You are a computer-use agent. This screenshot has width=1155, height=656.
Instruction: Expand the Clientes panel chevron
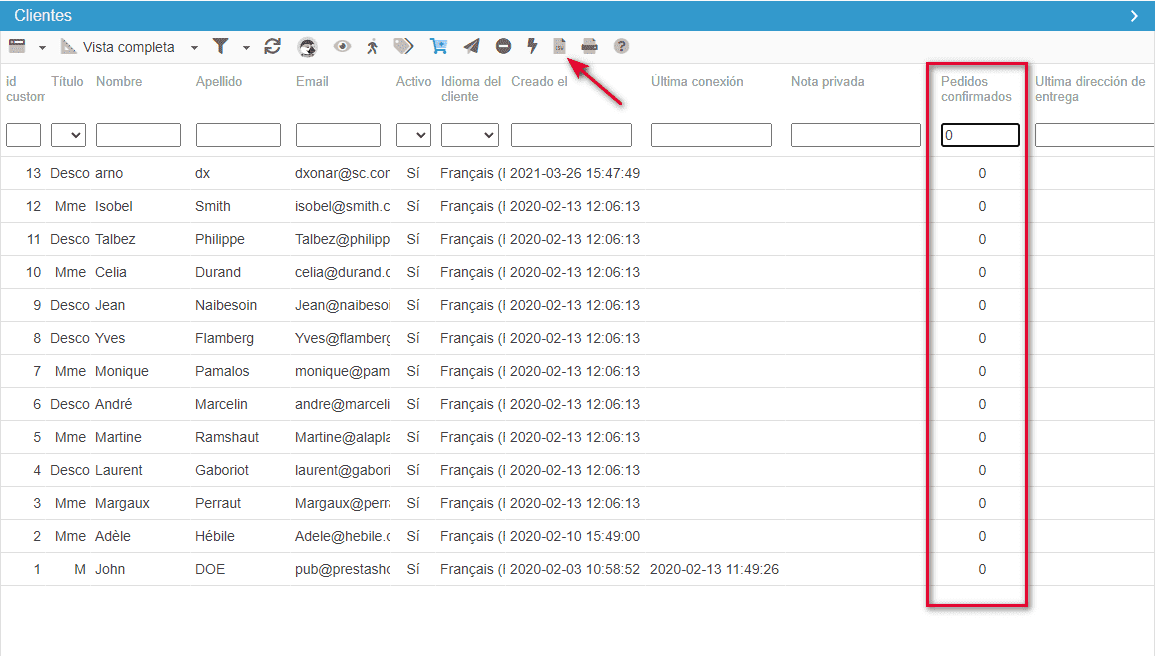coord(1134,16)
